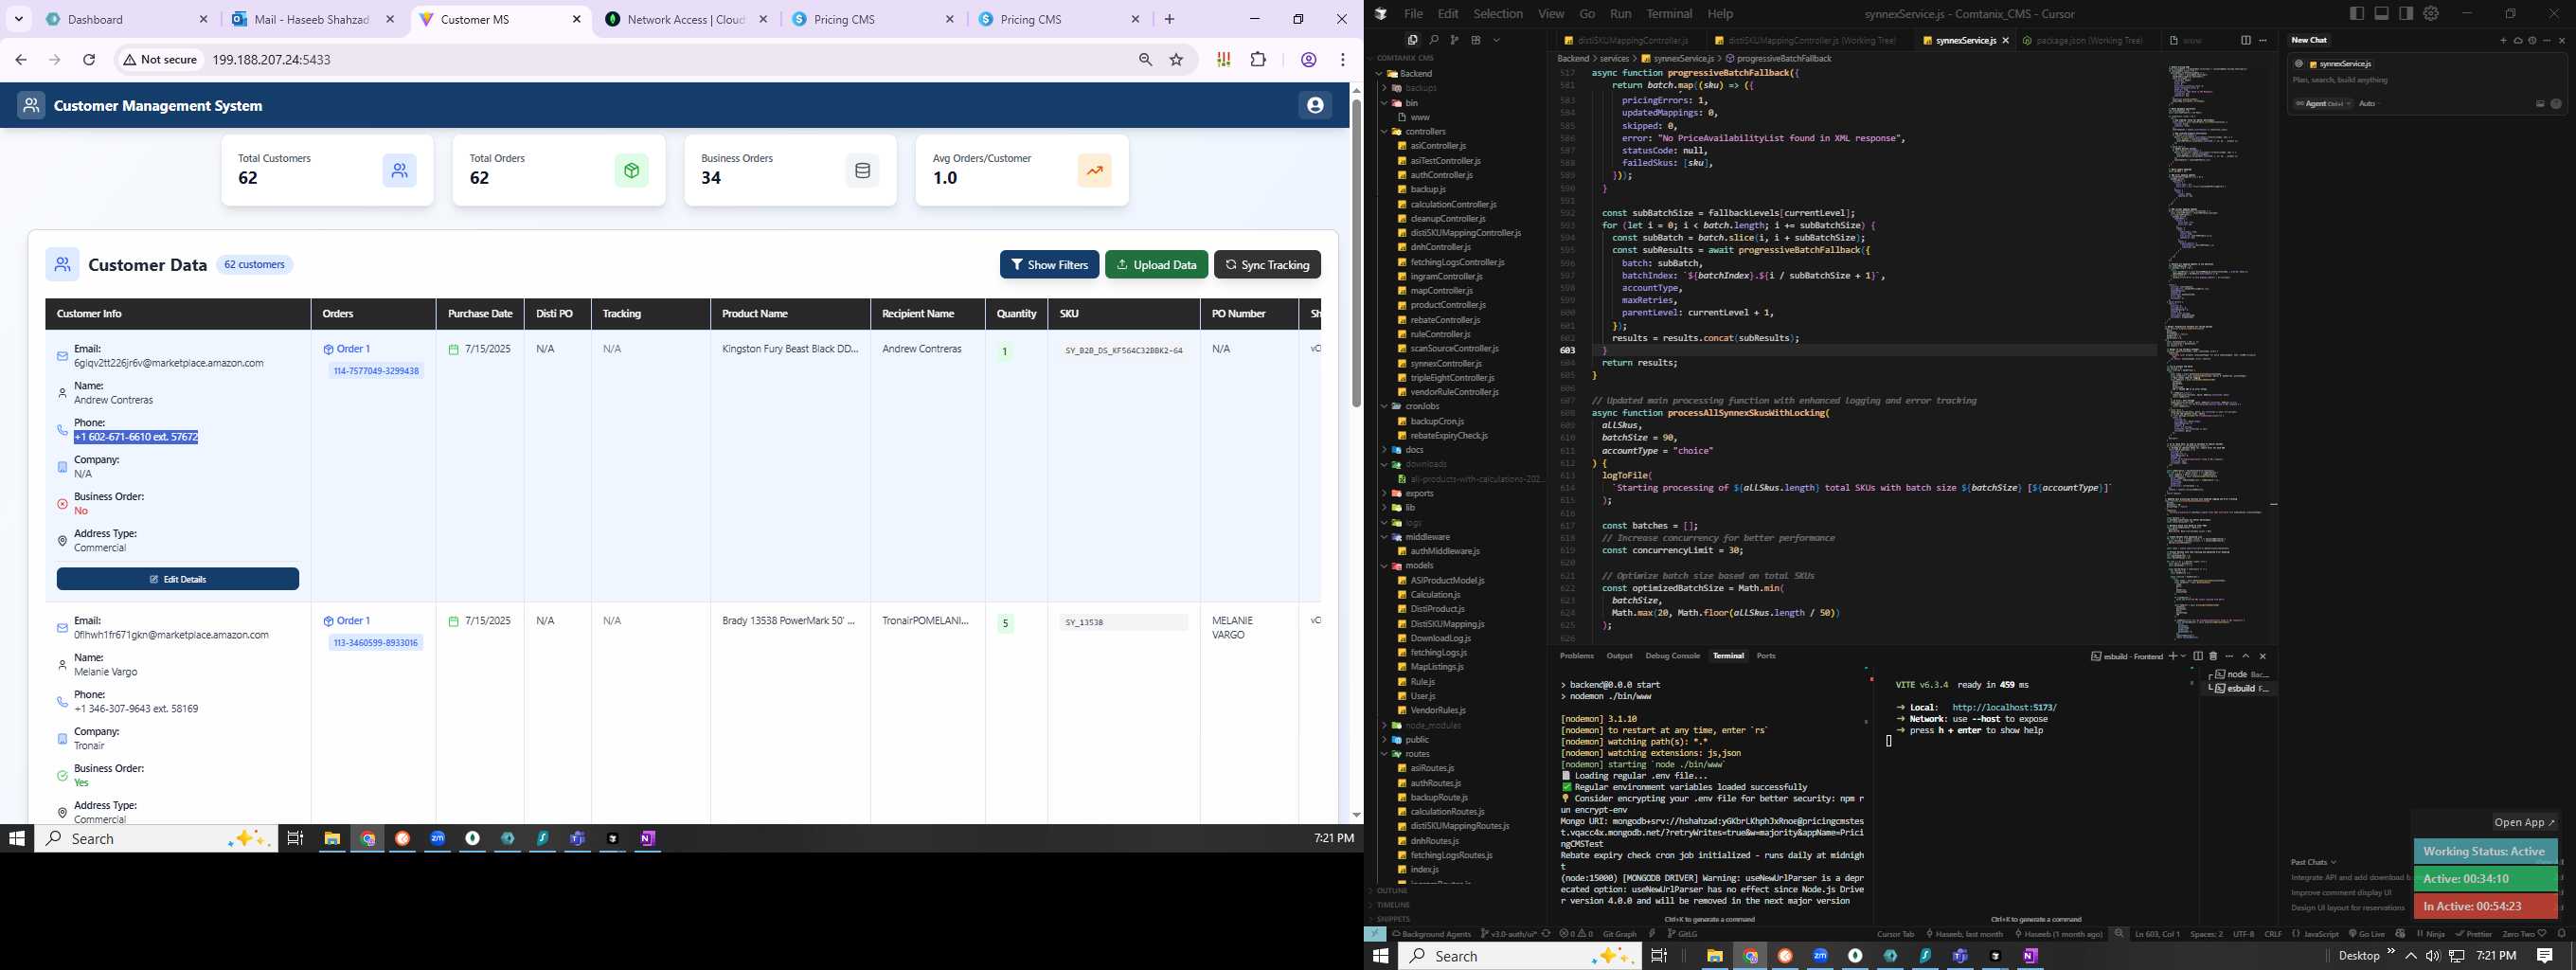Open Chrome three-dot menu
2576x970 pixels.
pyautogui.click(x=1343, y=60)
